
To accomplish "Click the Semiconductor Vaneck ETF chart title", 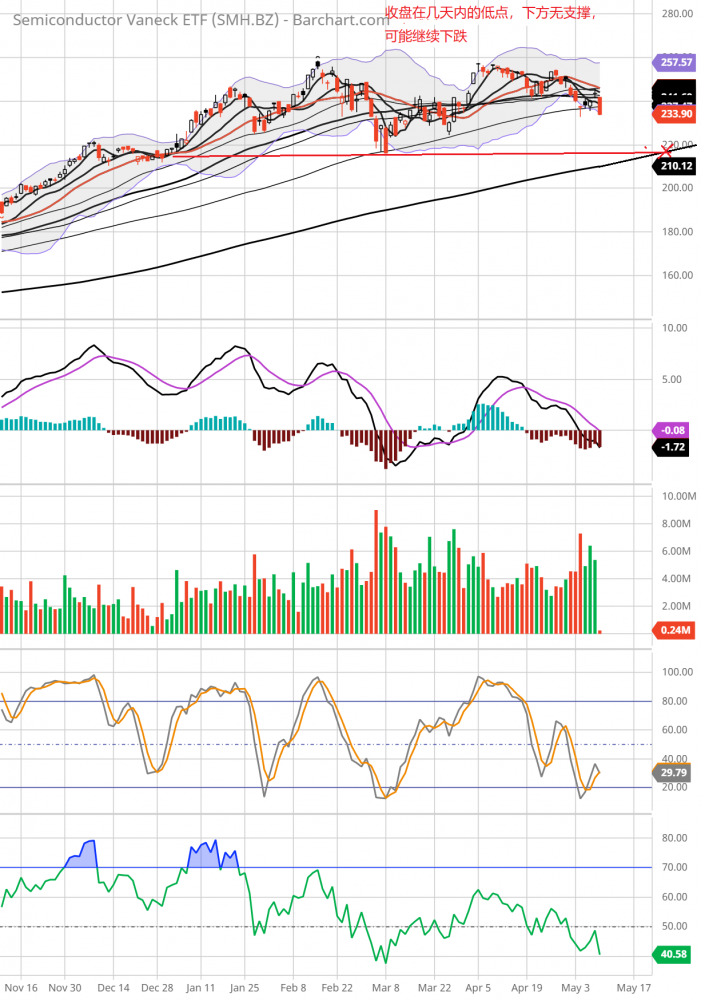I will [x=200, y=19].
